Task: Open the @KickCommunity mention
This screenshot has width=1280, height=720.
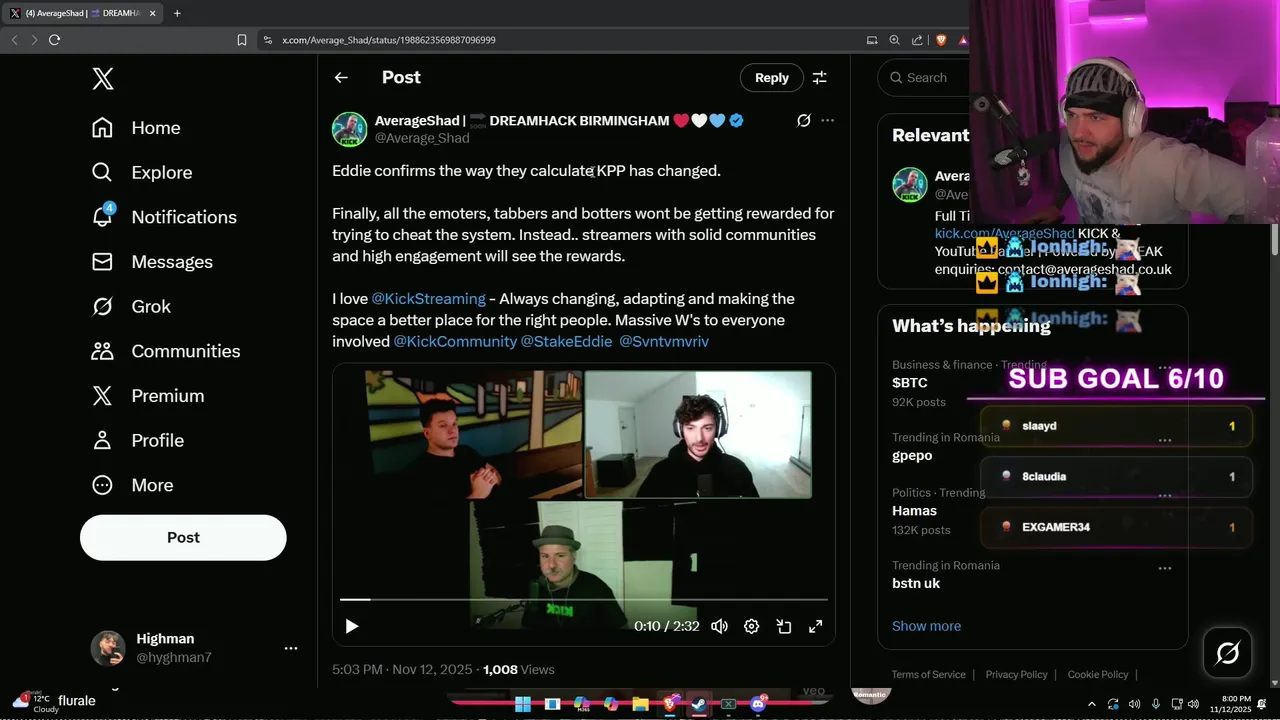Action: (x=455, y=341)
